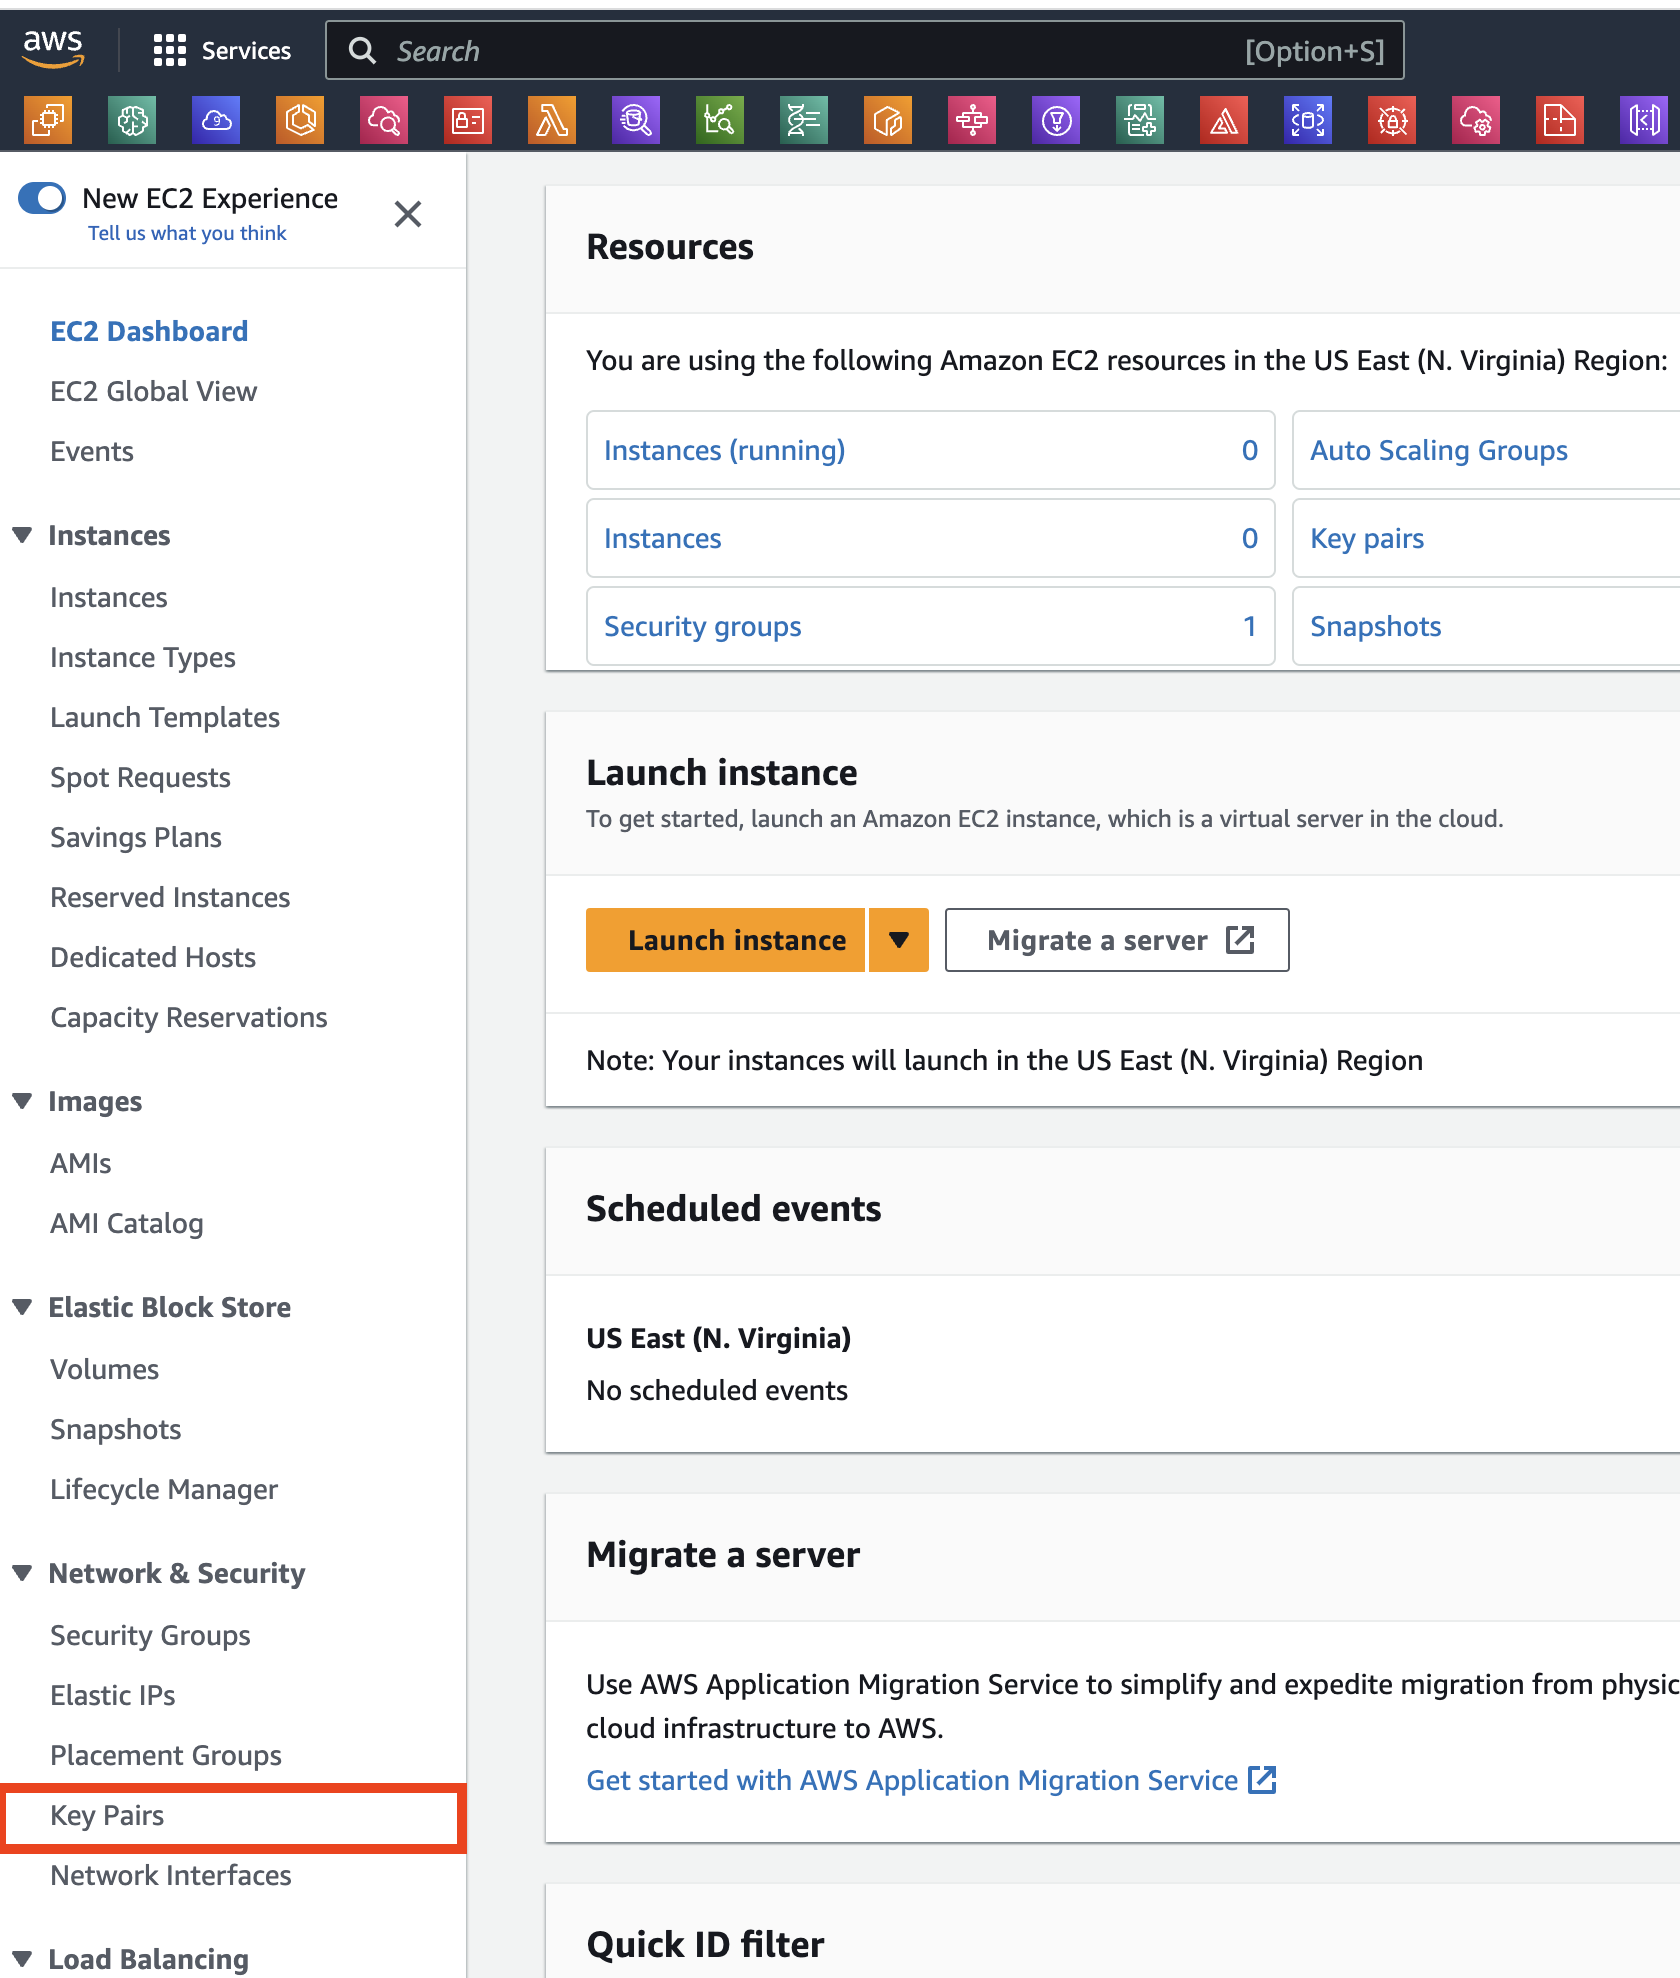The width and height of the screenshot is (1680, 1978).
Task: Open Key Pairs in sidebar
Action: tap(107, 1815)
